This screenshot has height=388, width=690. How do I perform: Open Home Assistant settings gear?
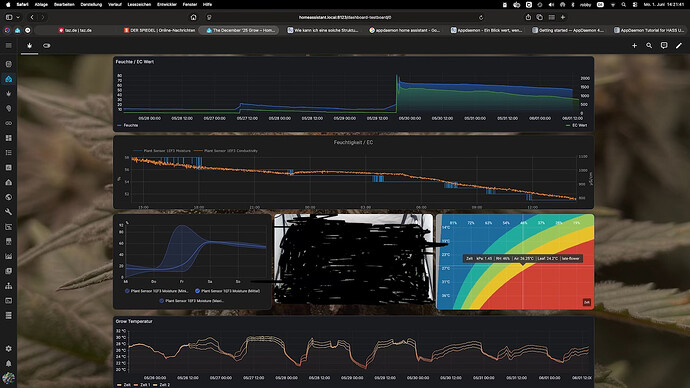(x=8, y=348)
